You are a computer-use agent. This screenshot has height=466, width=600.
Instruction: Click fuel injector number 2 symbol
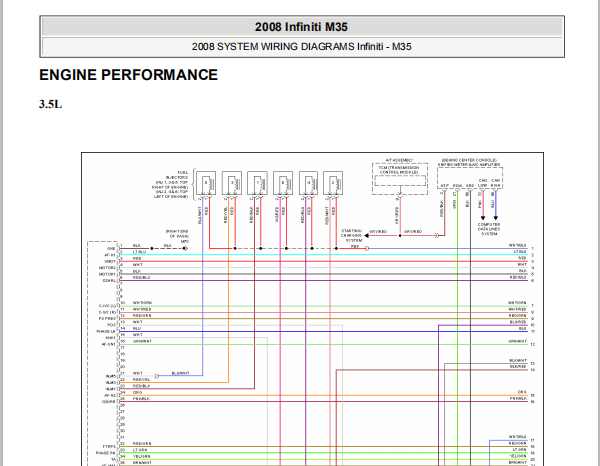coord(333,183)
